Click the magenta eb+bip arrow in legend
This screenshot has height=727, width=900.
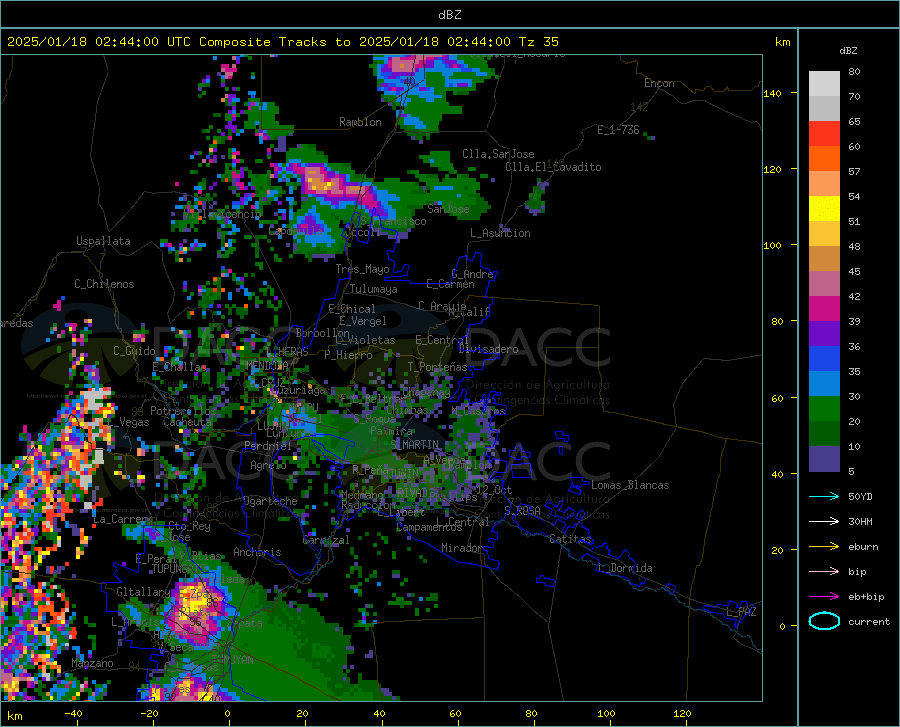click(824, 597)
